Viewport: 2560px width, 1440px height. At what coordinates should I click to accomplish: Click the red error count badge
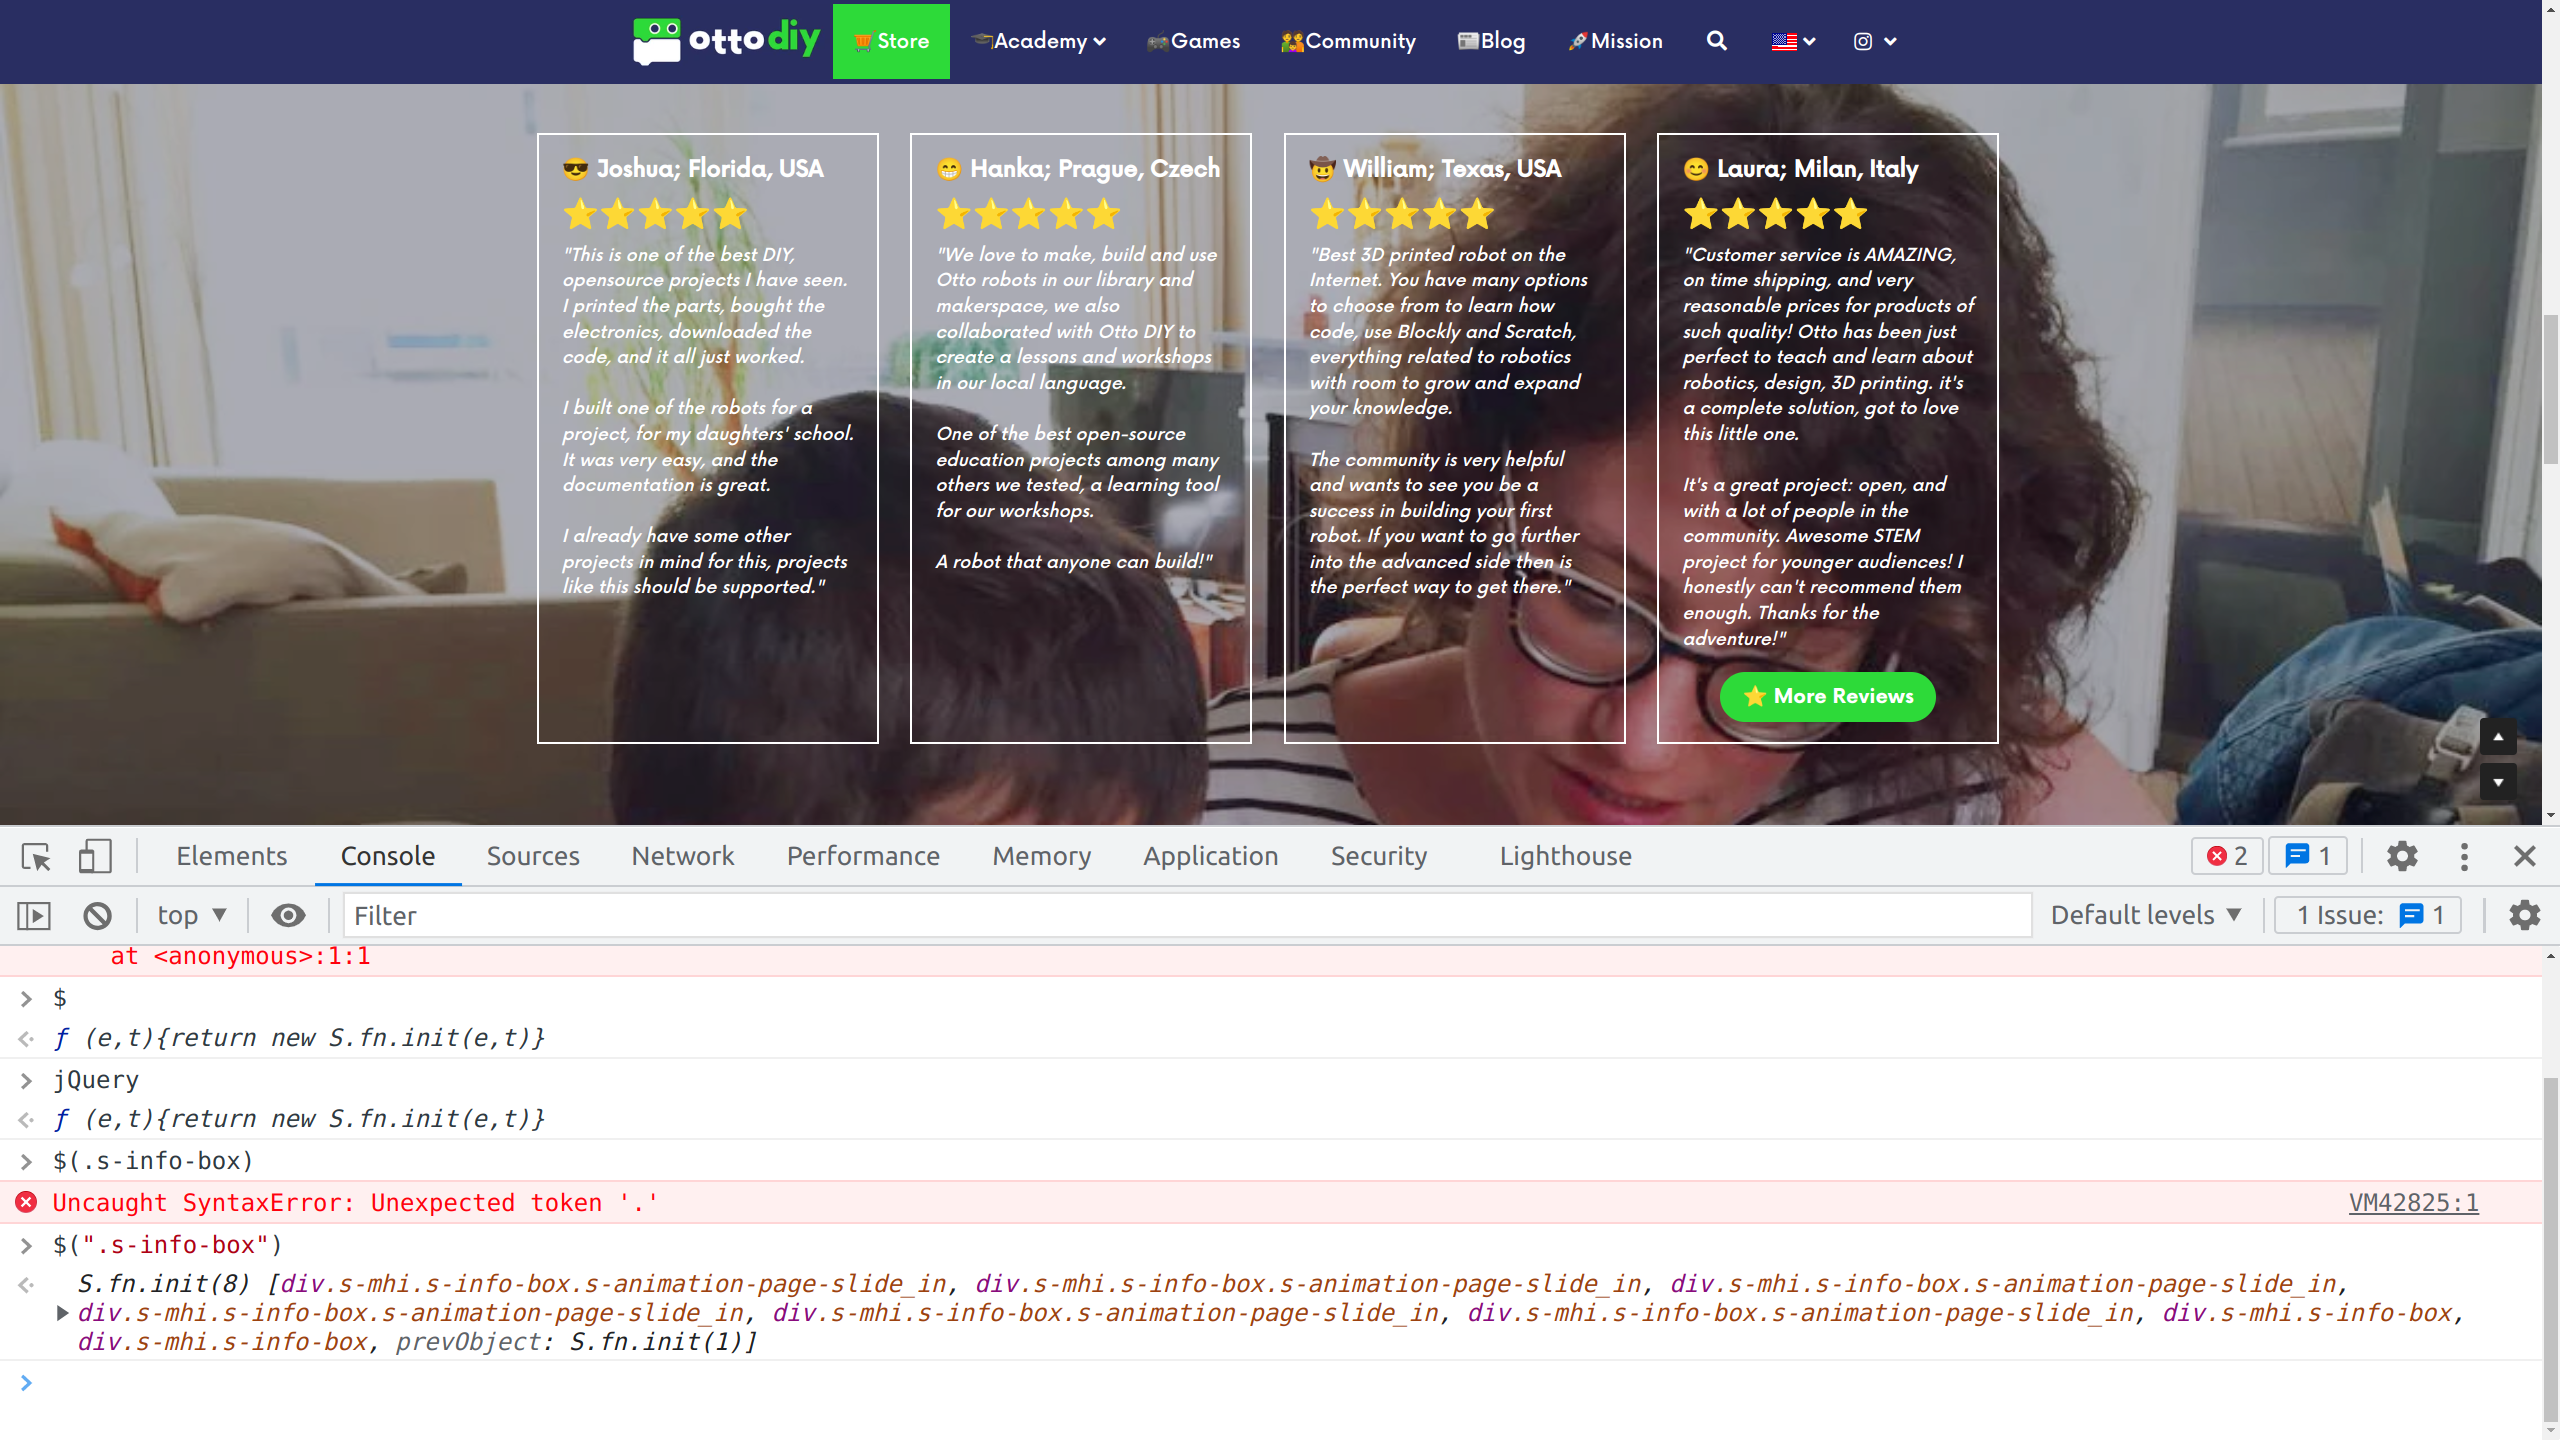[x=2227, y=857]
